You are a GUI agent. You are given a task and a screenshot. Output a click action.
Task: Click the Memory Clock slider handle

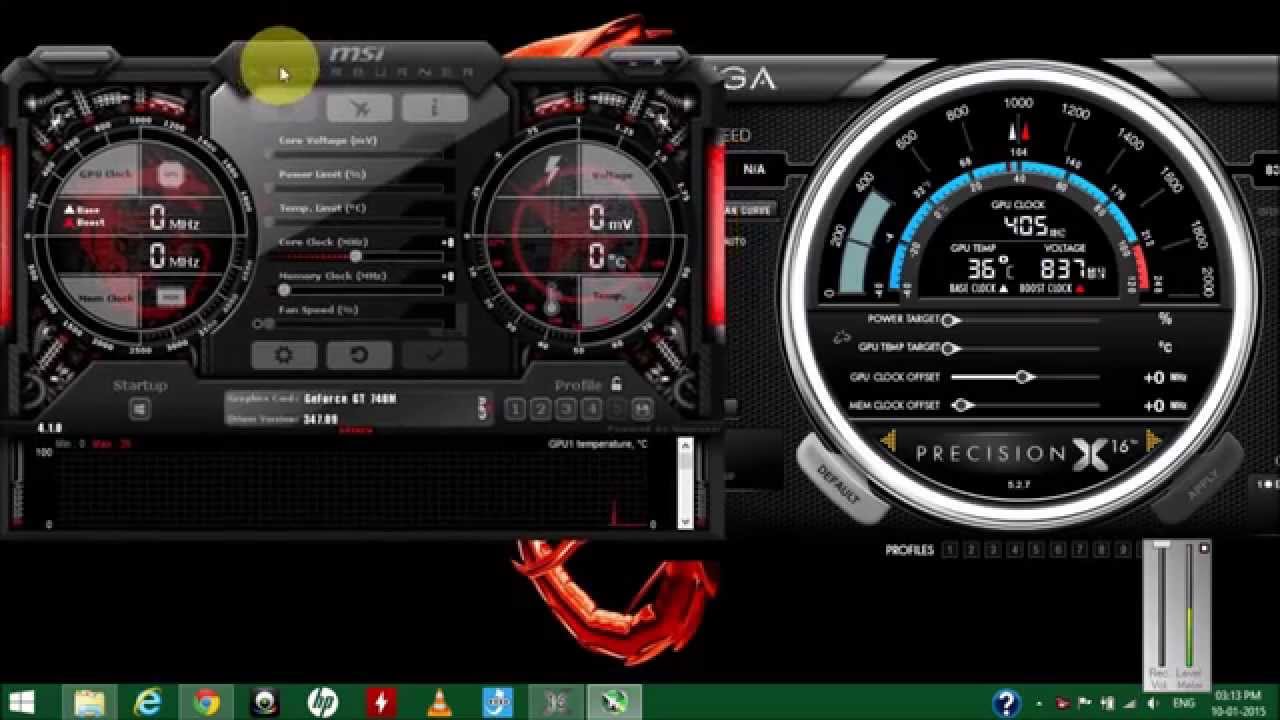284,290
